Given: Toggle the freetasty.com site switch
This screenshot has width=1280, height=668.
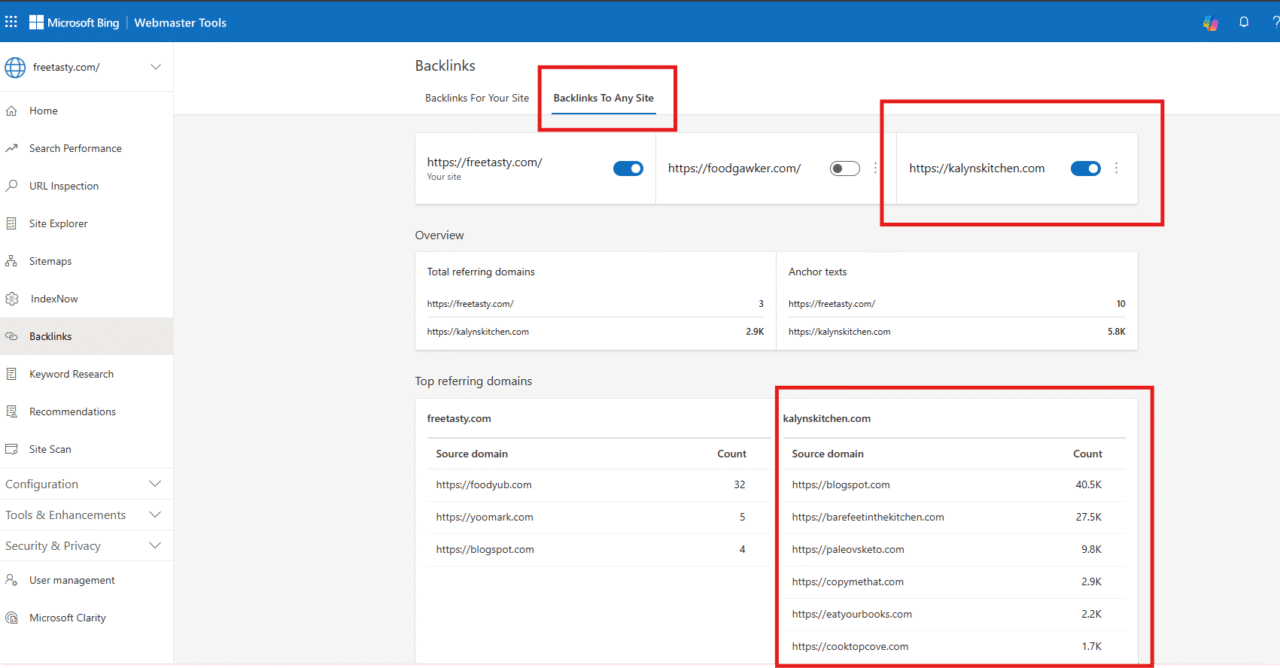Looking at the screenshot, I should click(628, 168).
